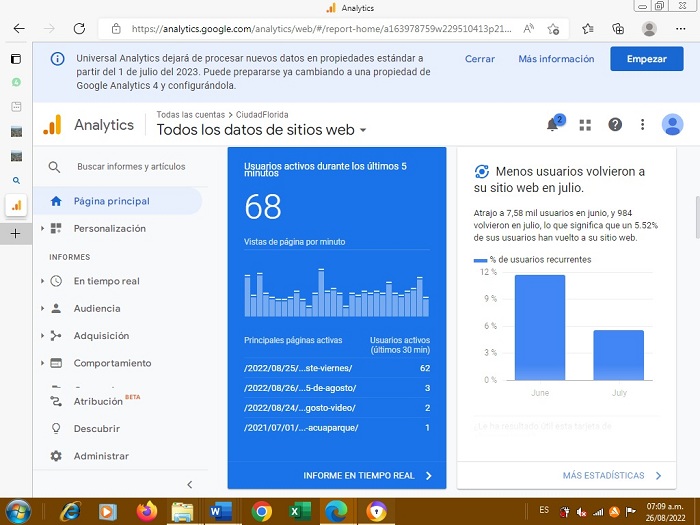The image size is (700, 525).
Task: Click the Buscar informes y artículos field
Action: click(x=131, y=167)
